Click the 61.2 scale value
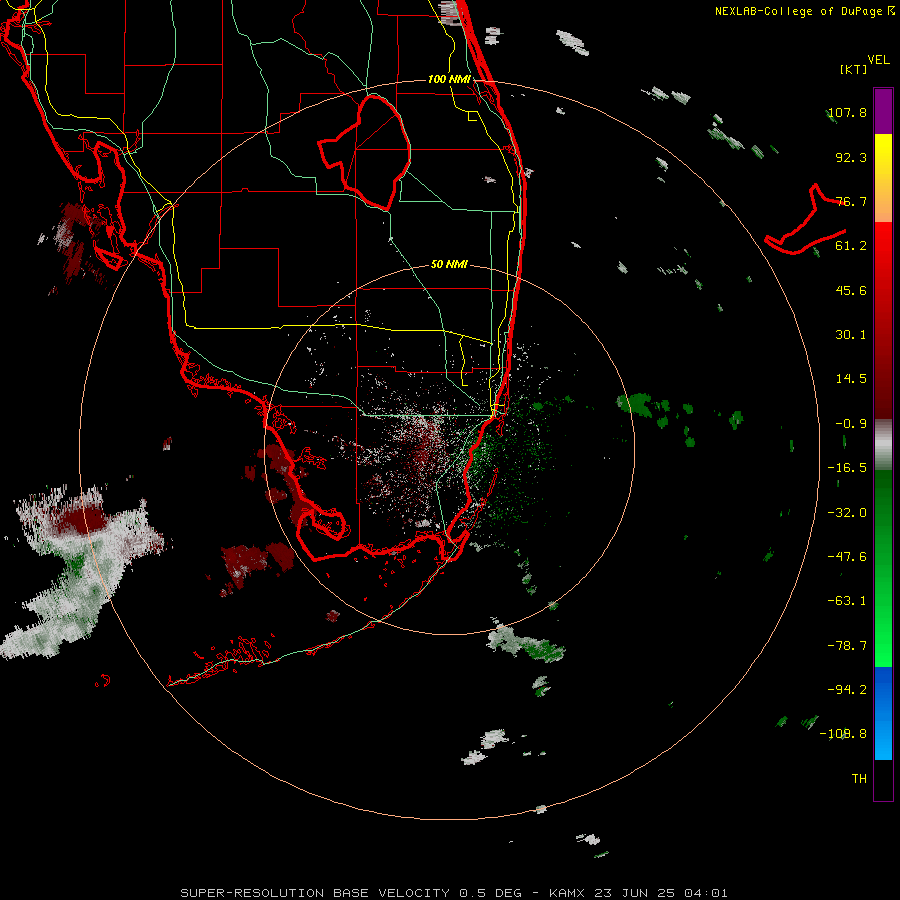The width and height of the screenshot is (900, 900). click(x=851, y=246)
